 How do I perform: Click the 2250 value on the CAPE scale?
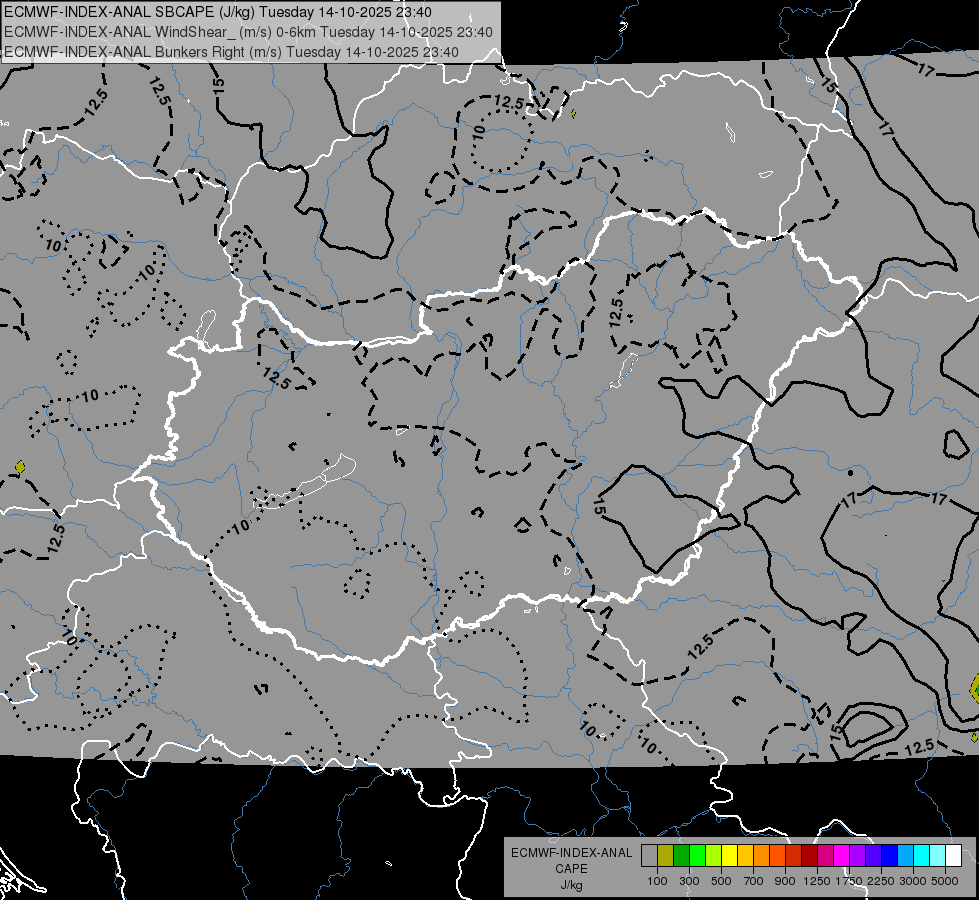pos(881,881)
